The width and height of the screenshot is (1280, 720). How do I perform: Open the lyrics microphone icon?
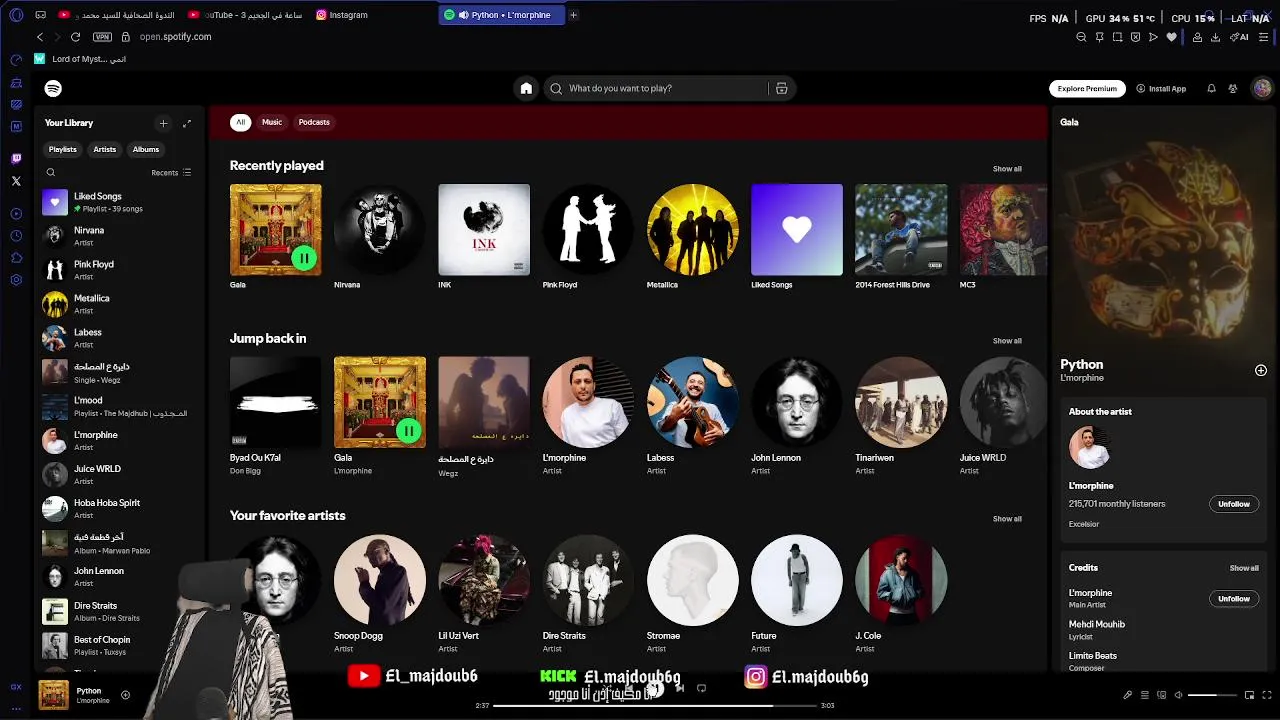pos(1127,695)
